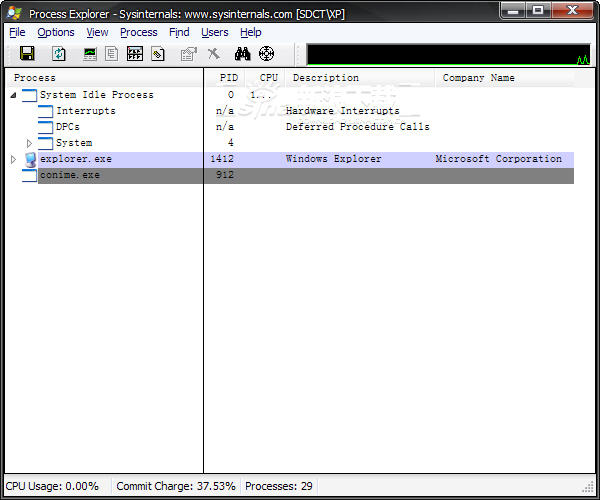
Task: Open System Information graph icon
Action: click(90, 54)
